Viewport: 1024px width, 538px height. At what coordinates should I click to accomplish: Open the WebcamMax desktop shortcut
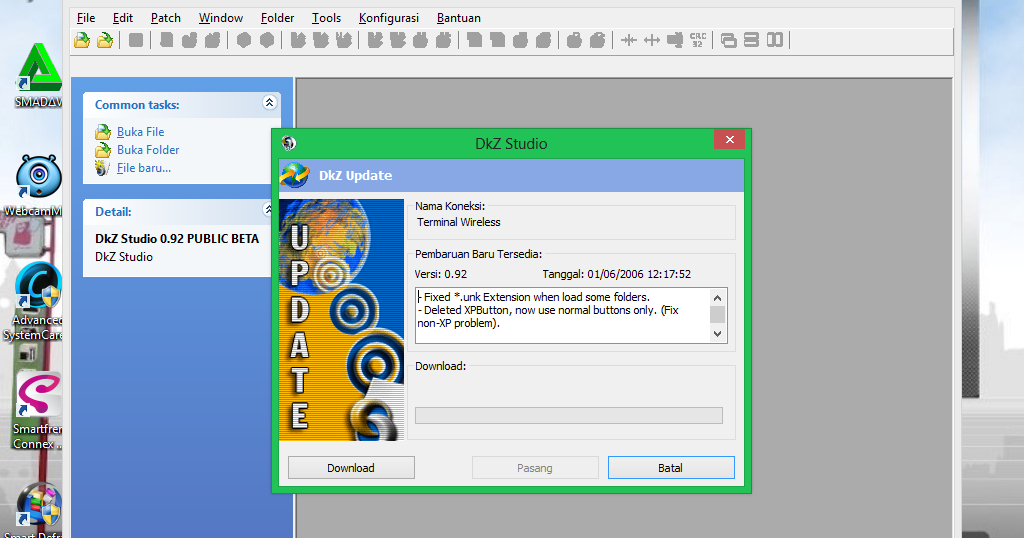[36, 186]
